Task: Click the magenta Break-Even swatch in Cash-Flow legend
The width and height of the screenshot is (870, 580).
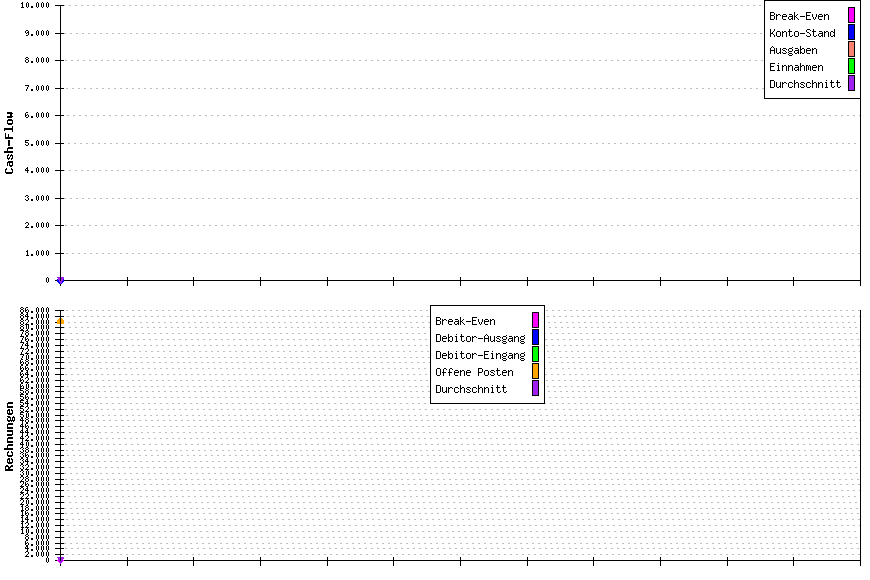Action: (851, 16)
